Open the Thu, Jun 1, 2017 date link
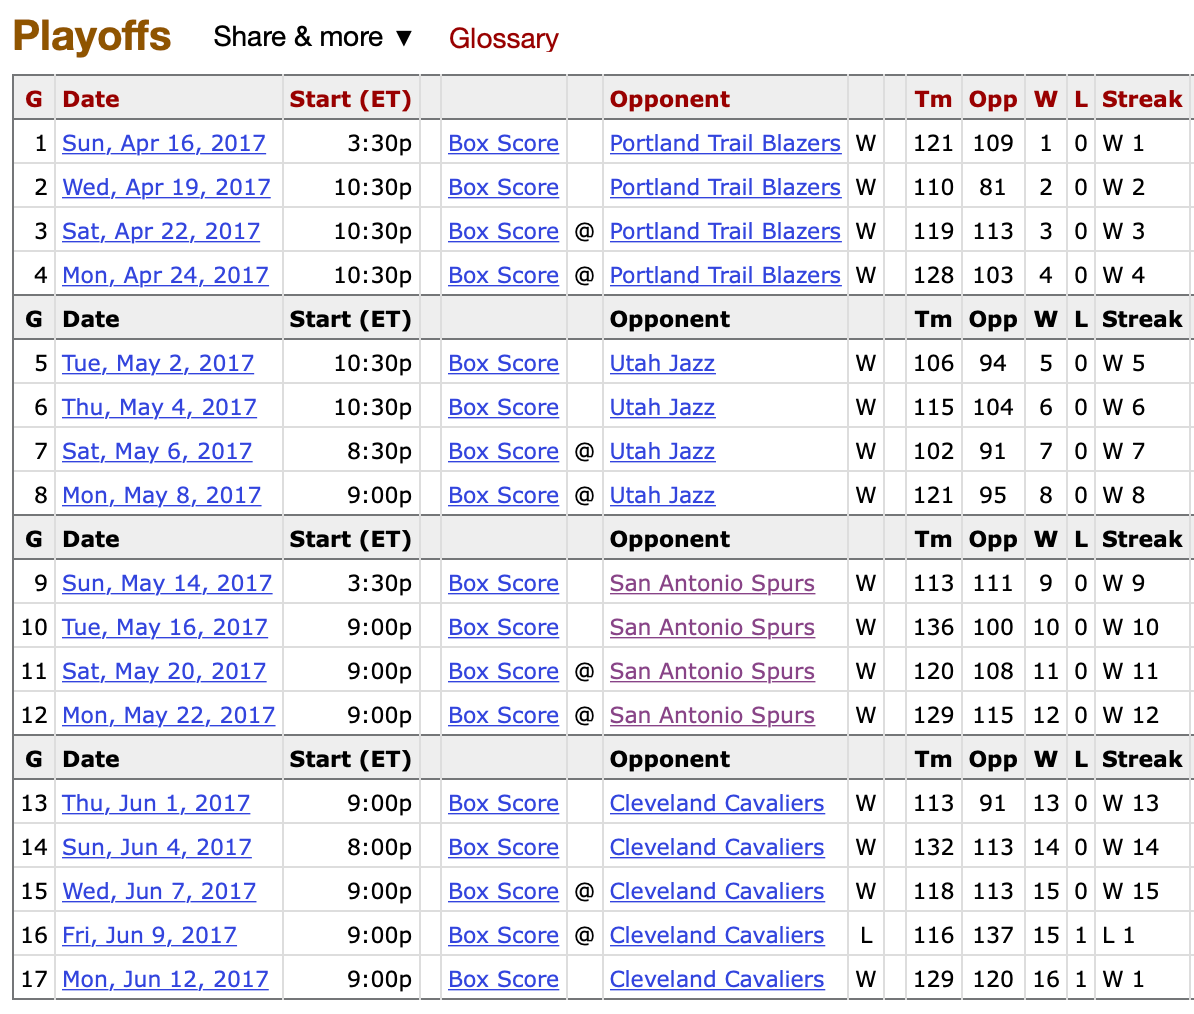Screen dimensions: 1194x1014 155,803
